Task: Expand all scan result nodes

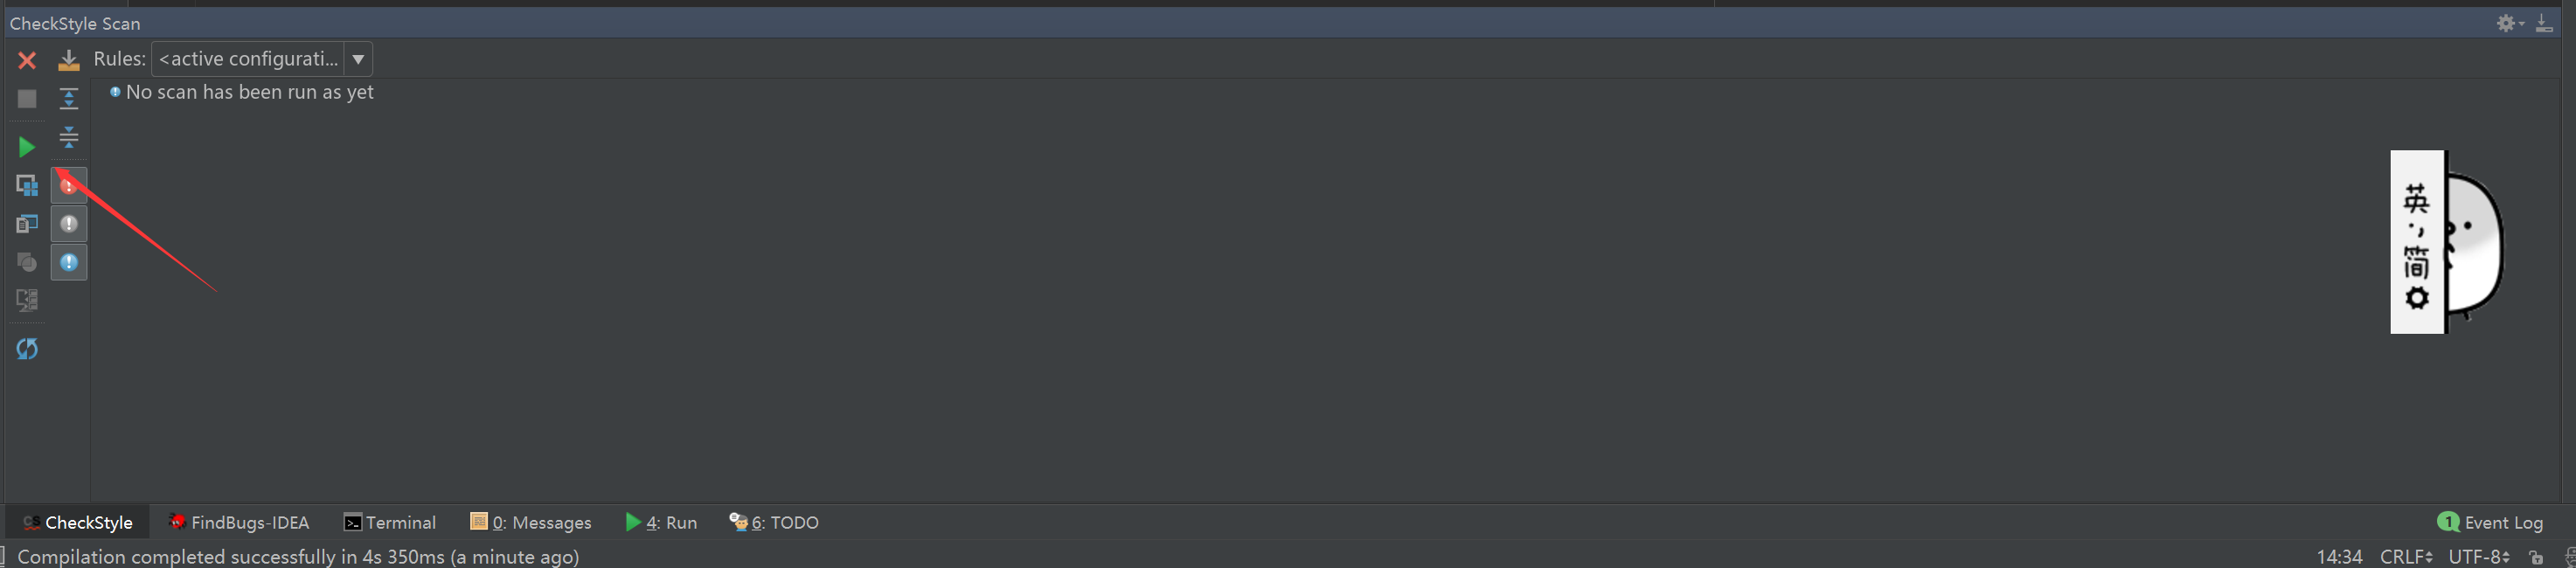Action: point(68,98)
